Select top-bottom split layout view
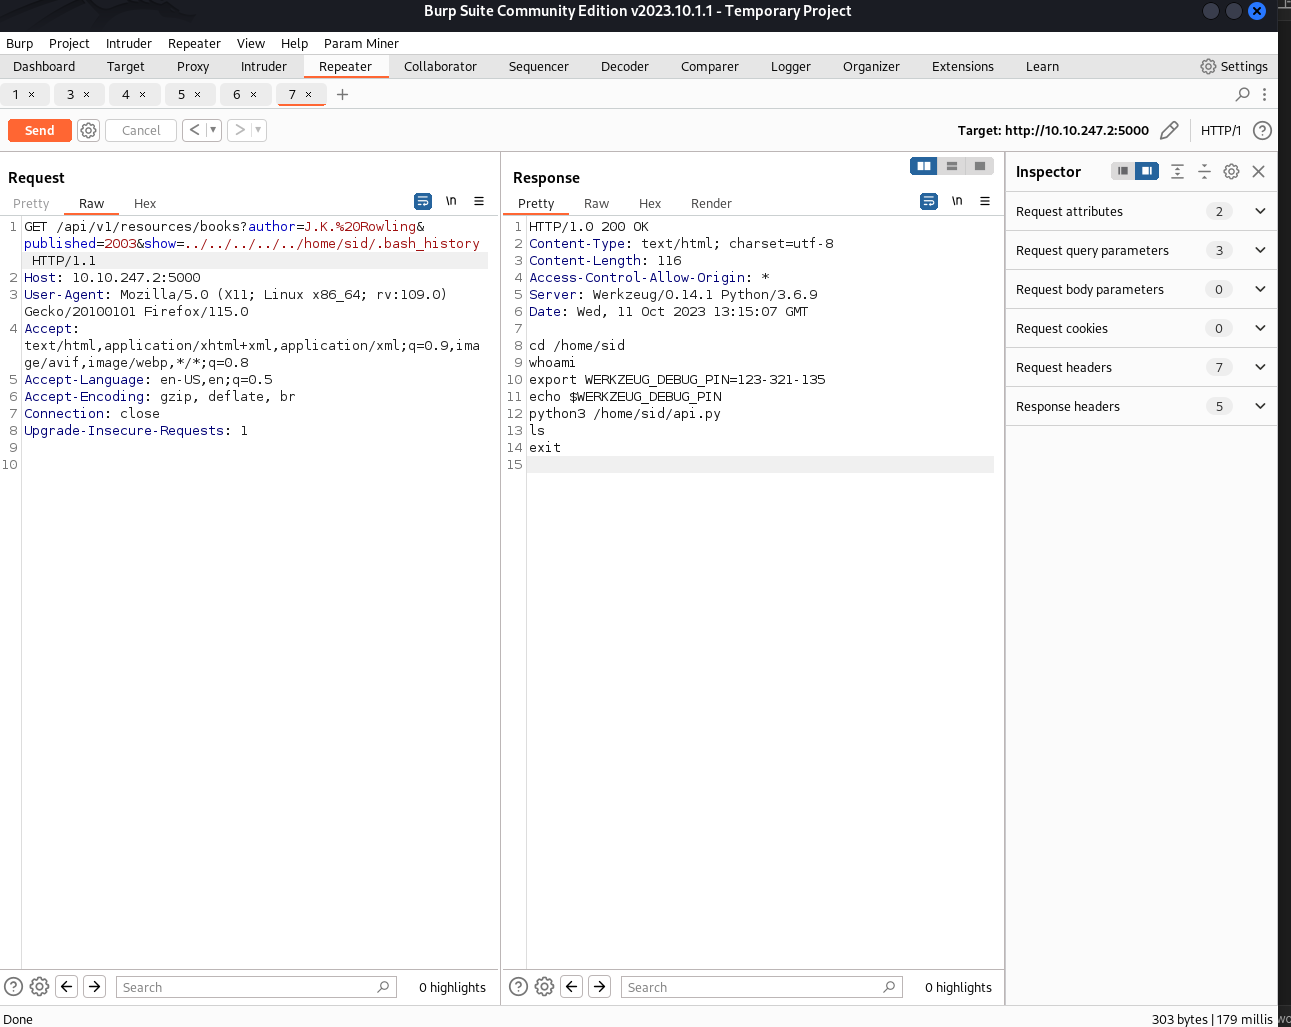1291x1027 pixels. [x=952, y=166]
